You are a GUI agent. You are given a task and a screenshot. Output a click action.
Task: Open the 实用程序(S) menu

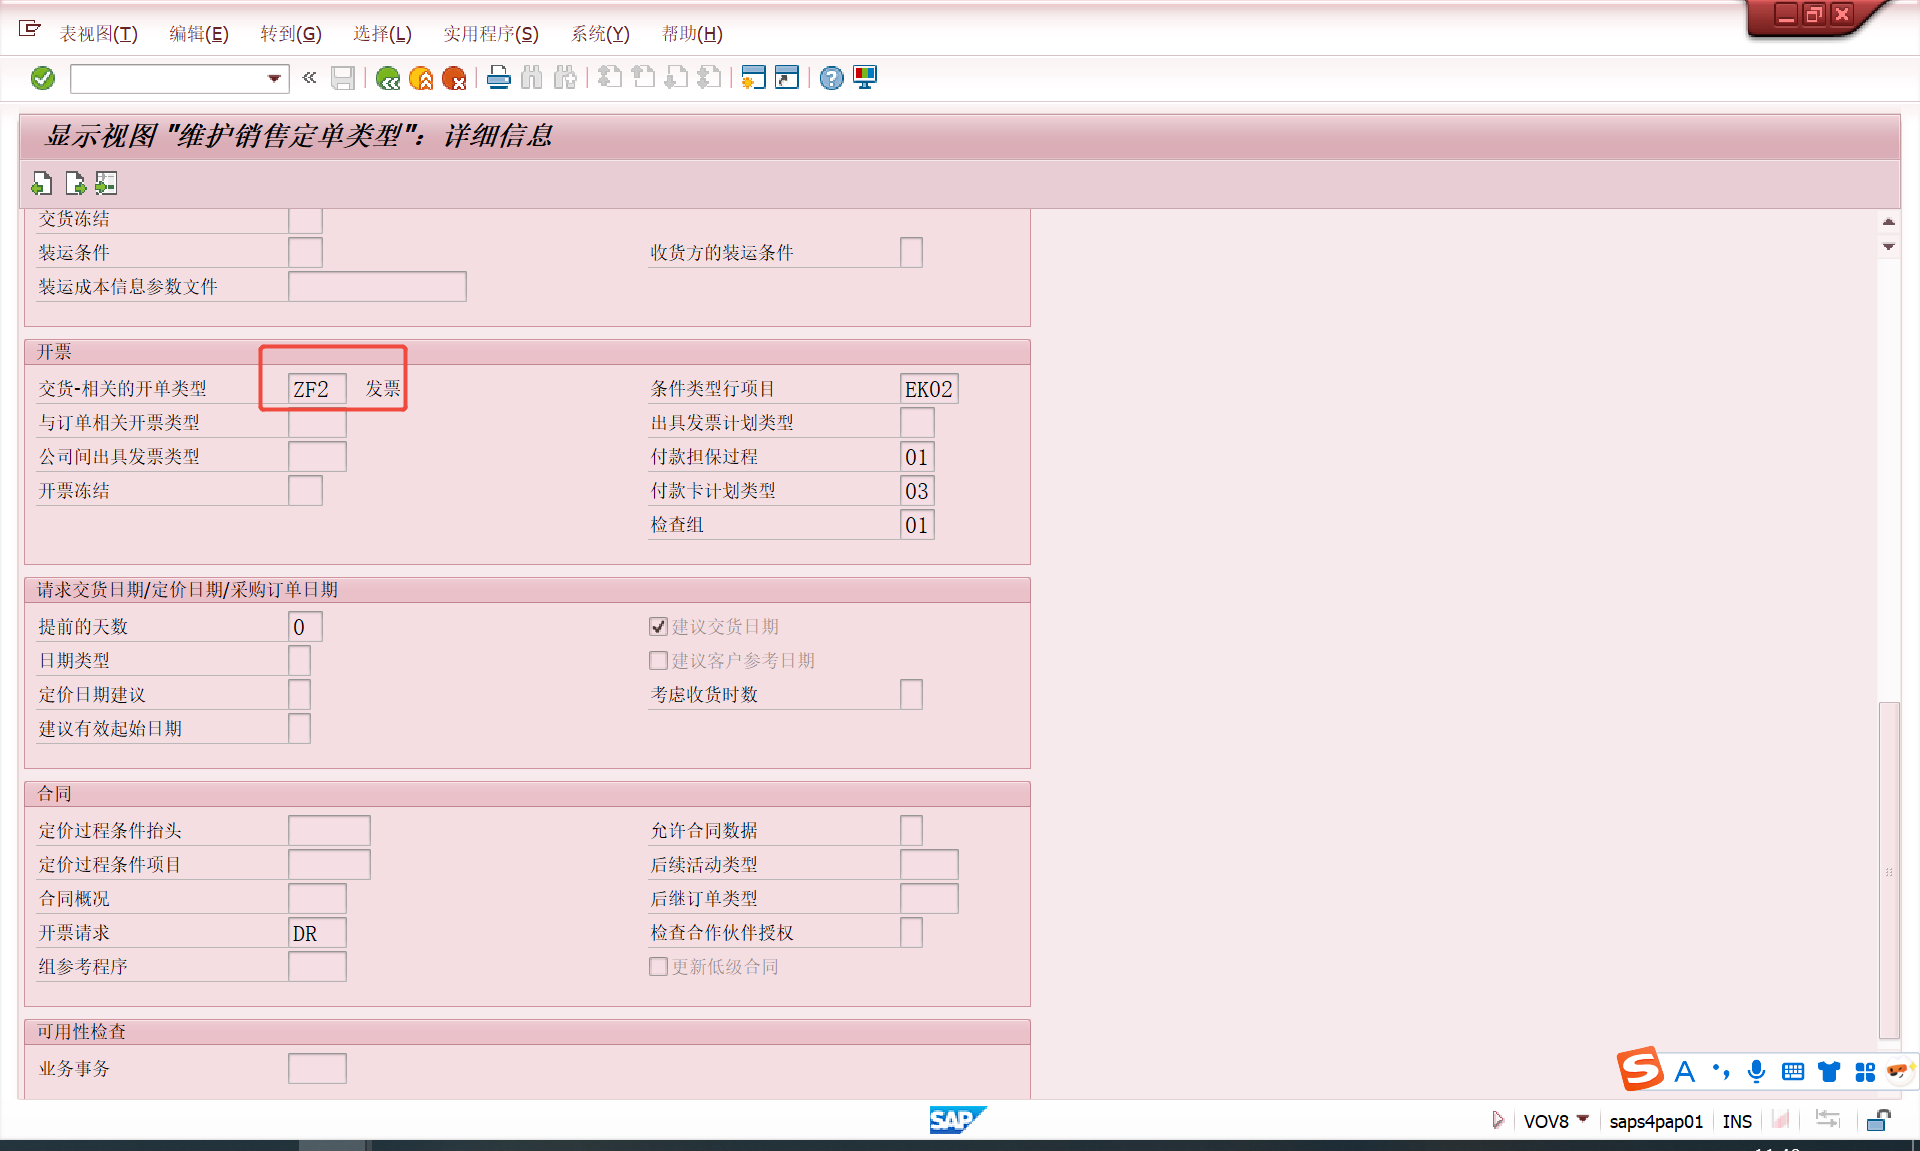491,34
